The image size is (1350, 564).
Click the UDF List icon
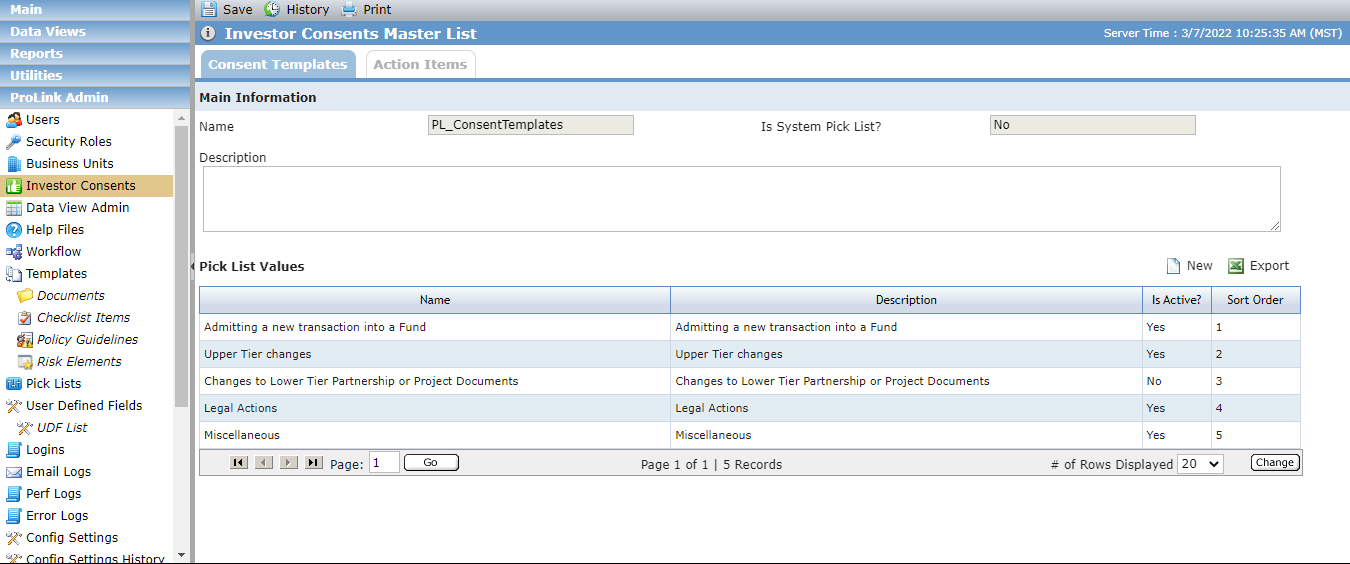click(25, 428)
